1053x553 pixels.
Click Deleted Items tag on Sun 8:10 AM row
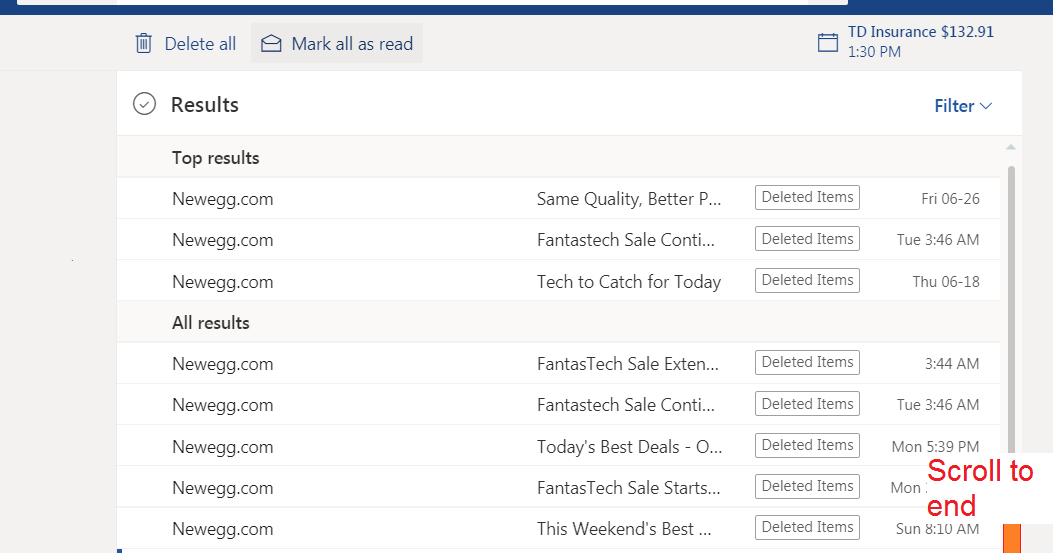click(x=807, y=527)
